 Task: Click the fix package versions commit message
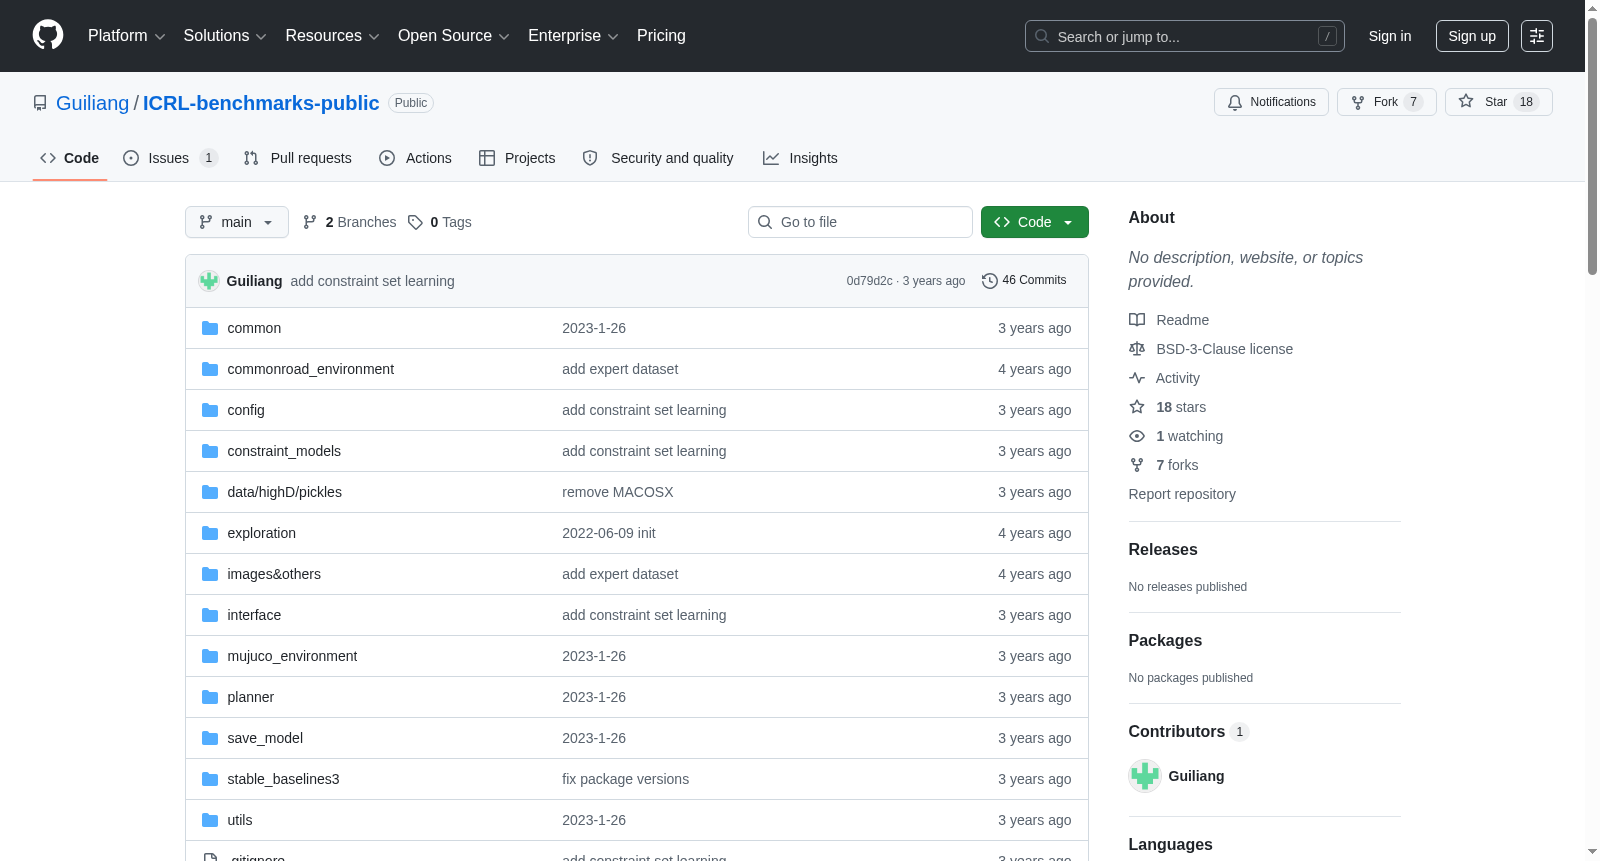coord(625,779)
